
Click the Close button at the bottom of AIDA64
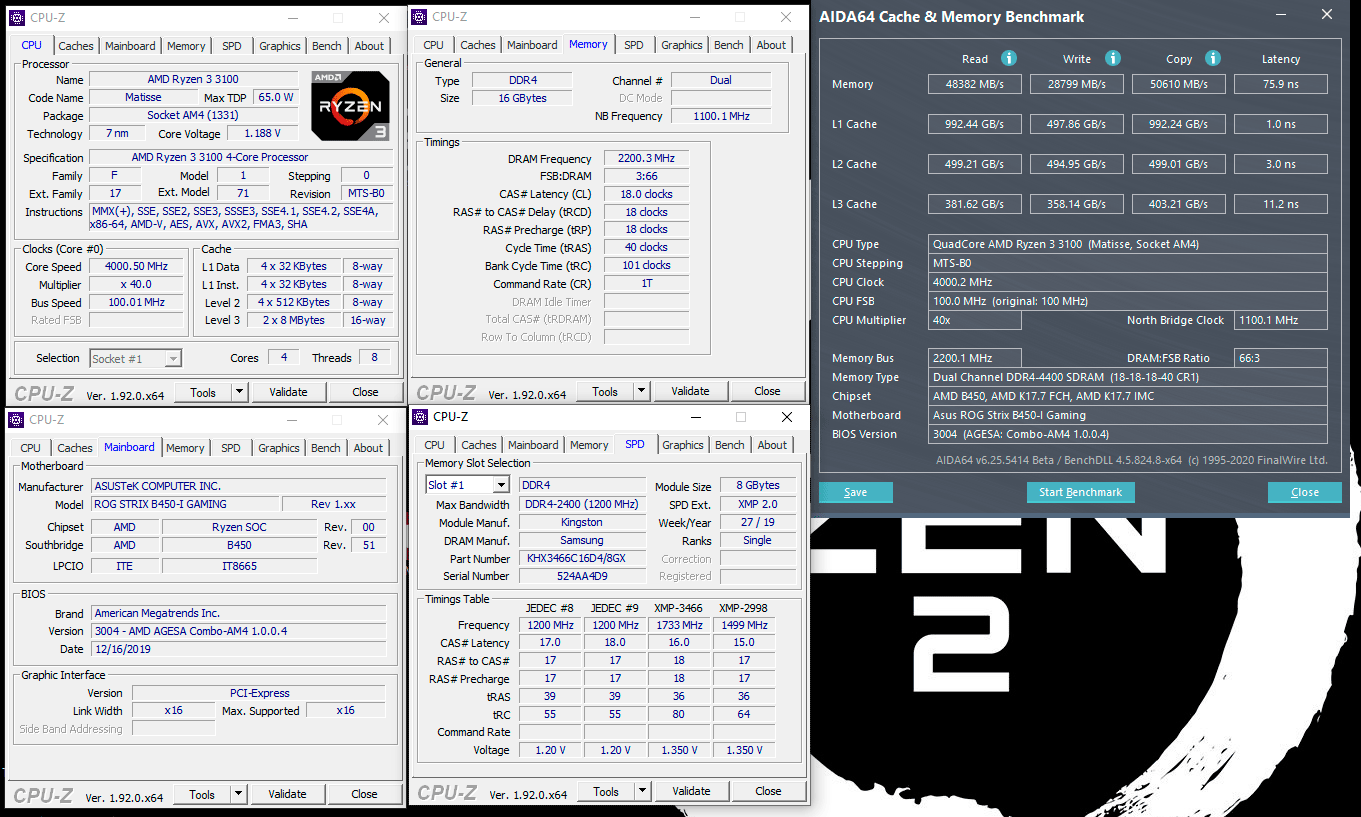tap(1305, 492)
